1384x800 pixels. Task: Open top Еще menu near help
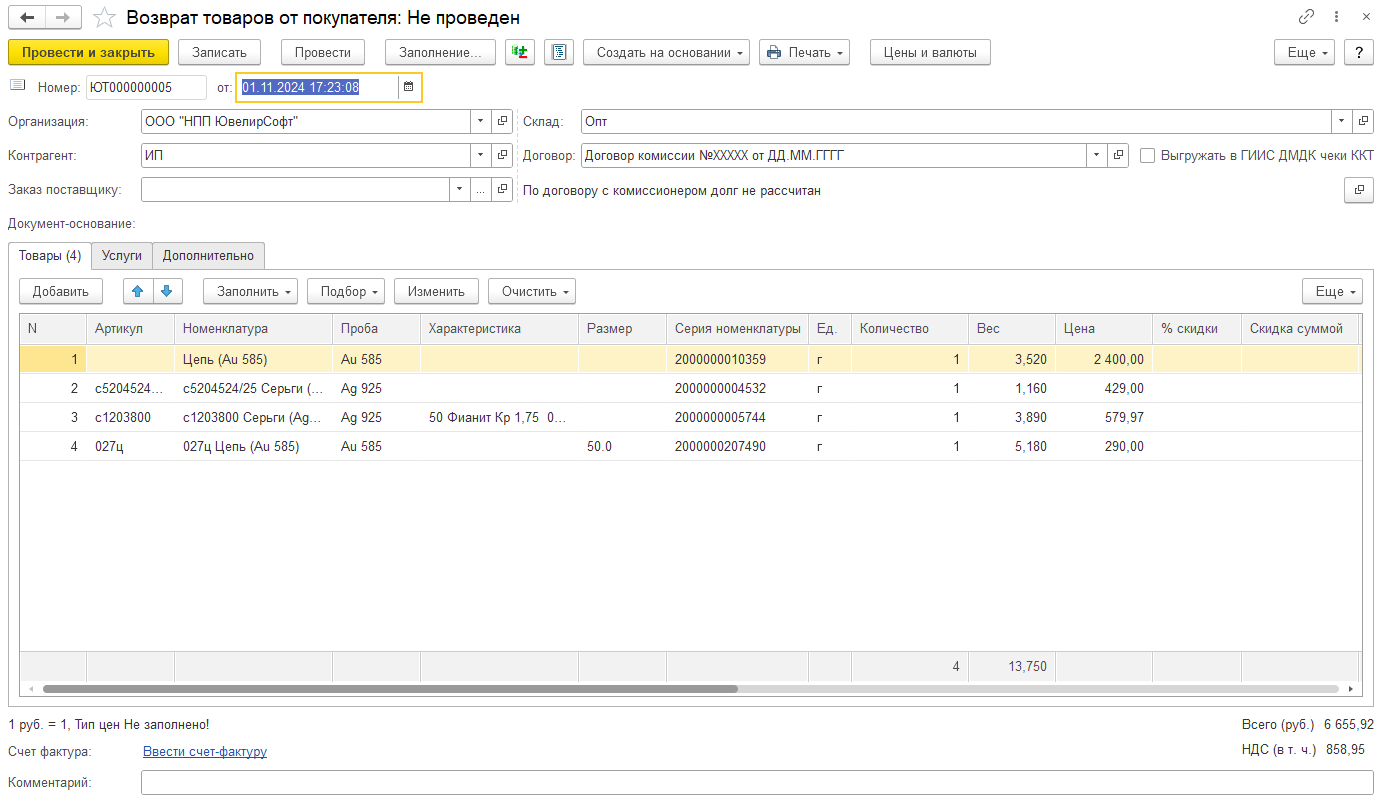(1304, 52)
